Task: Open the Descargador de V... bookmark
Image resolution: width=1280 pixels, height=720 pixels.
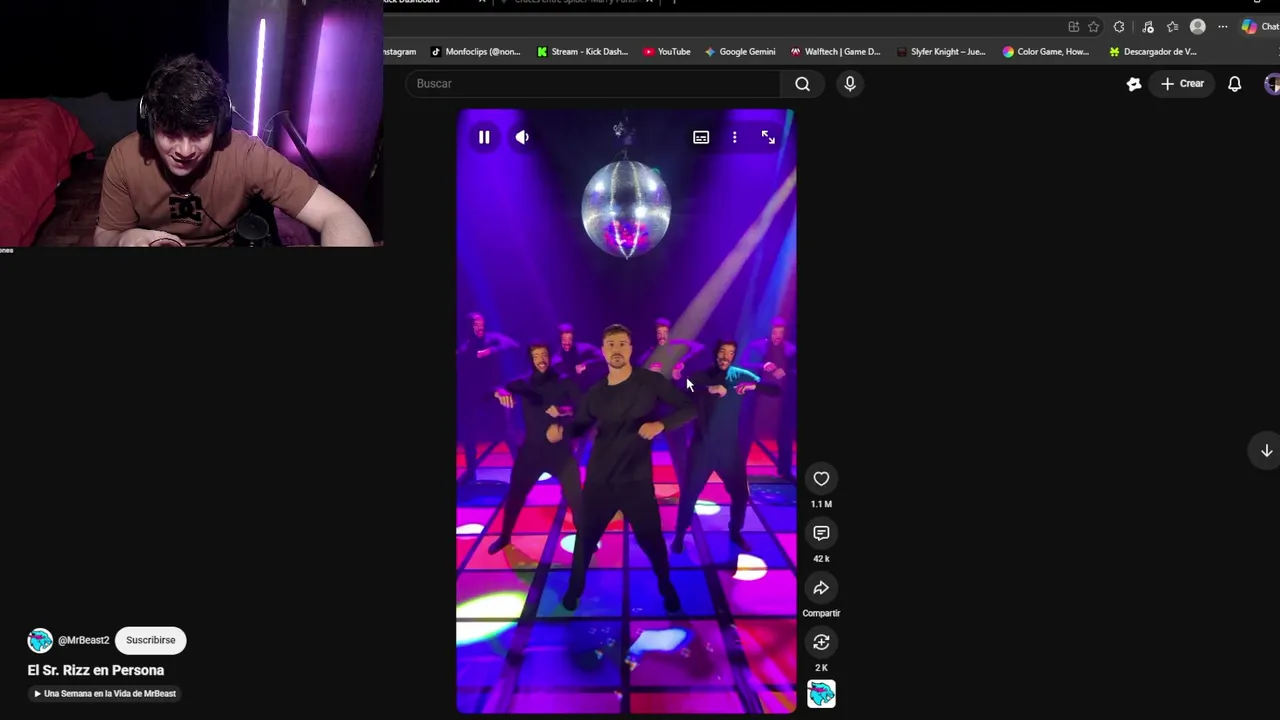Action: click(1152, 52)
